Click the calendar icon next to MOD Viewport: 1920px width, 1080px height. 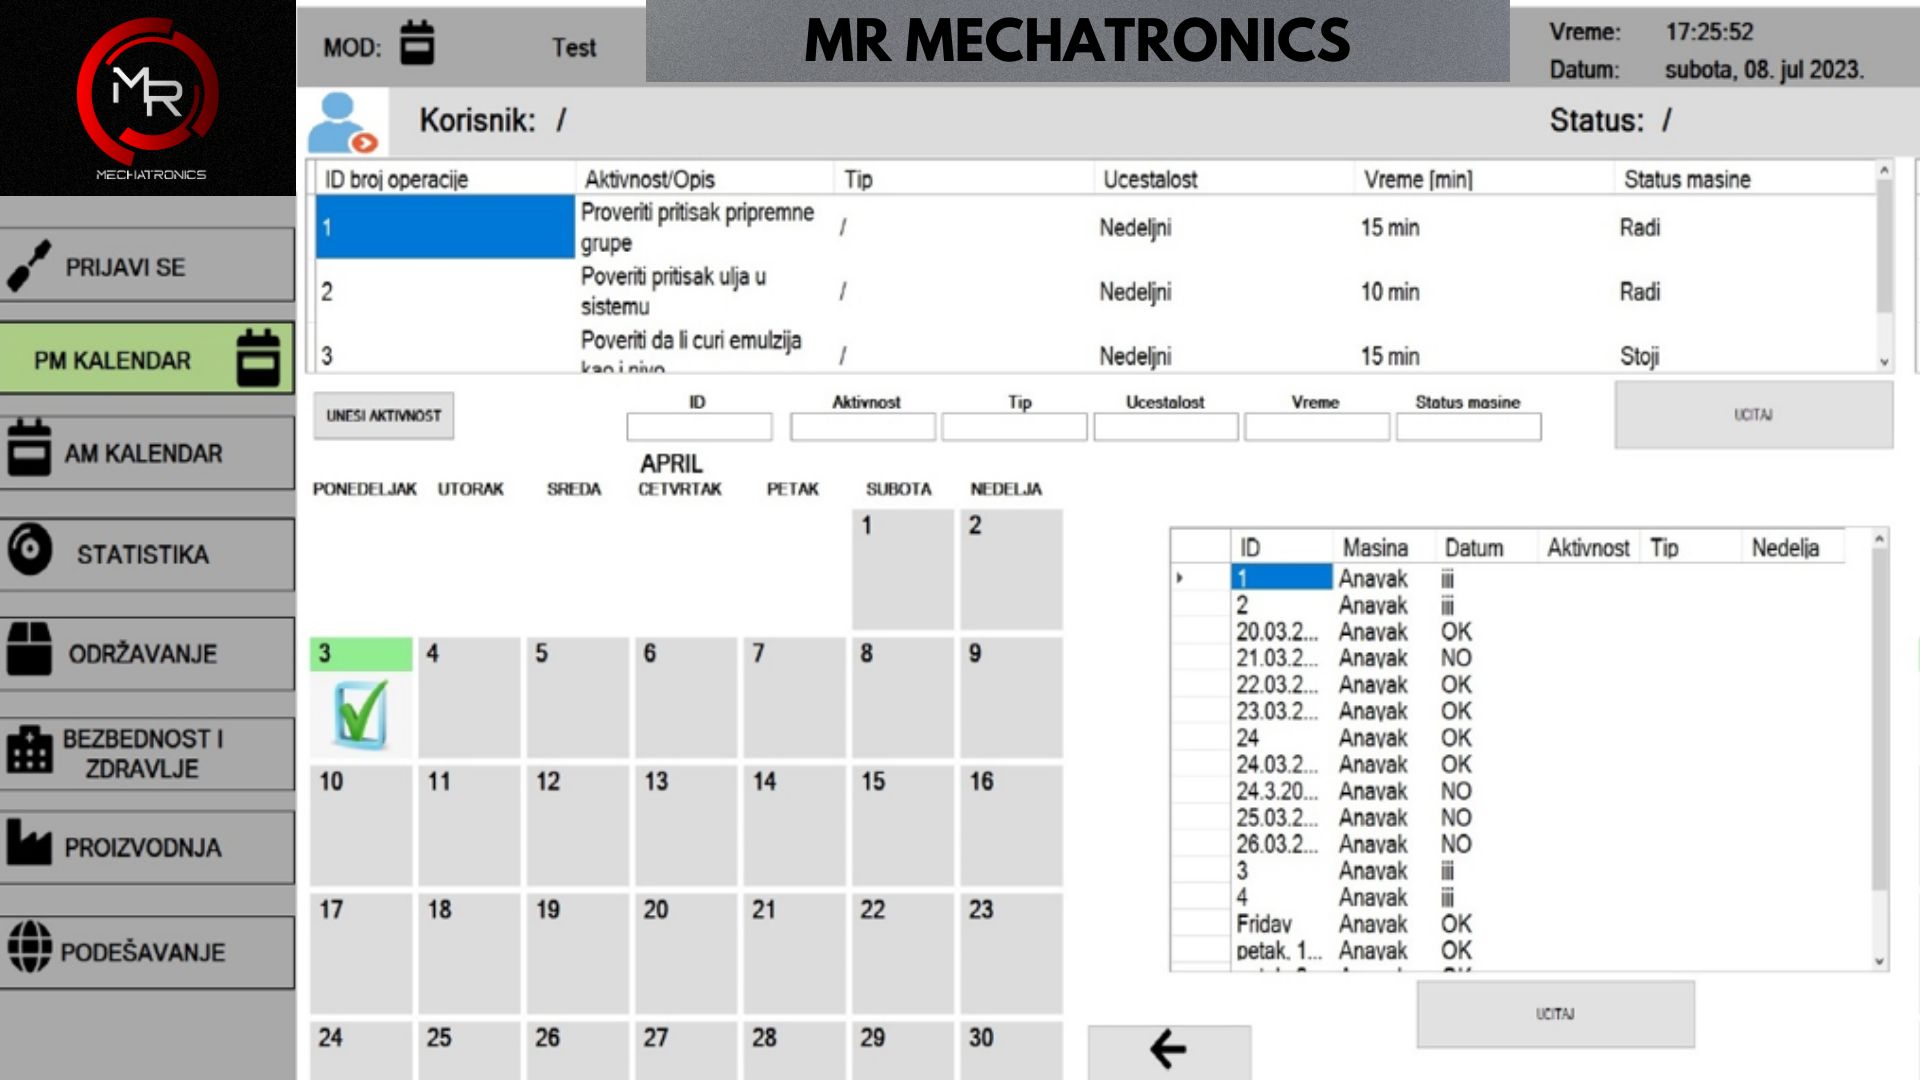(x=417, y=44)
